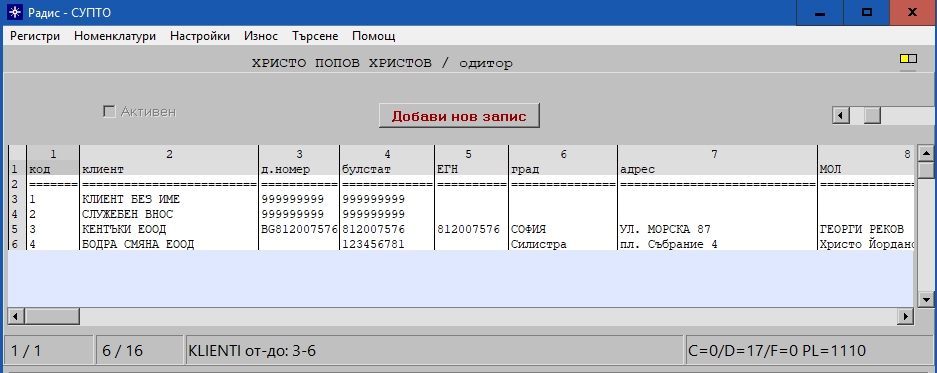Open the Номенклатури menu
The height and width of the screenshot is (373, 937).
(x=115, y=36)
